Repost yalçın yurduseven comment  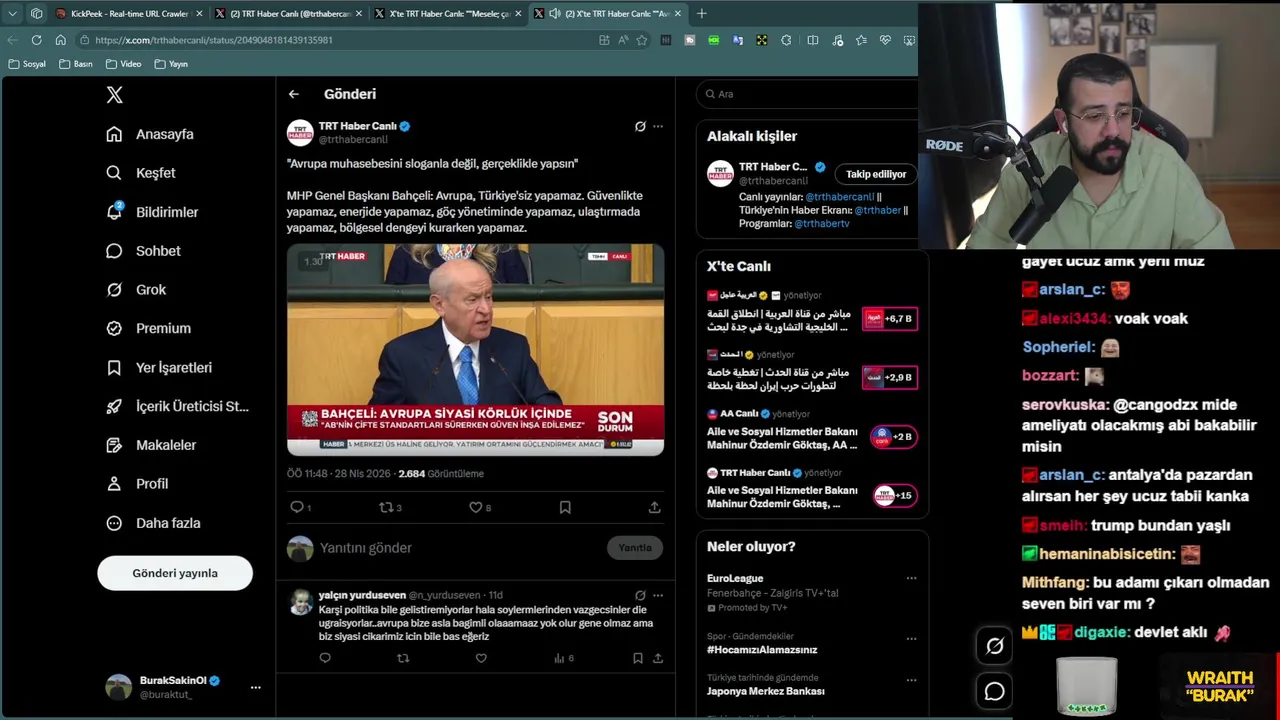tap(403, 658)
